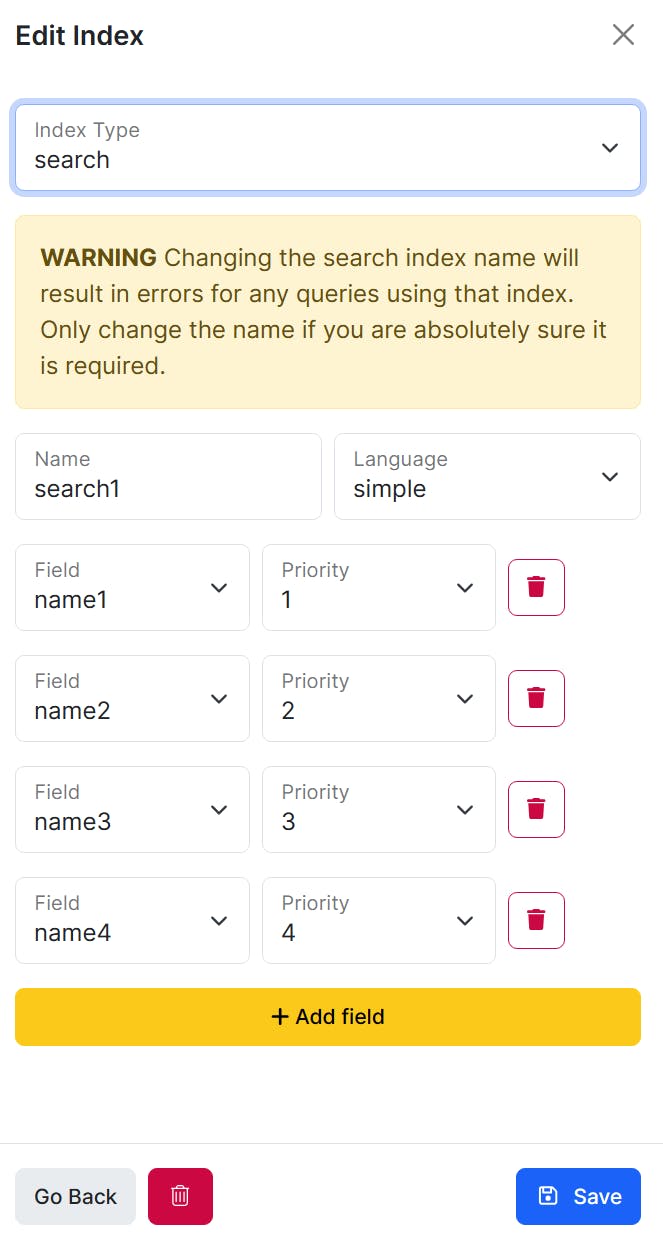Select the Field dropdown showing name4
The height and width of the screenshot is (1244, 663).
pyautogui.click(x=132, y=920)
